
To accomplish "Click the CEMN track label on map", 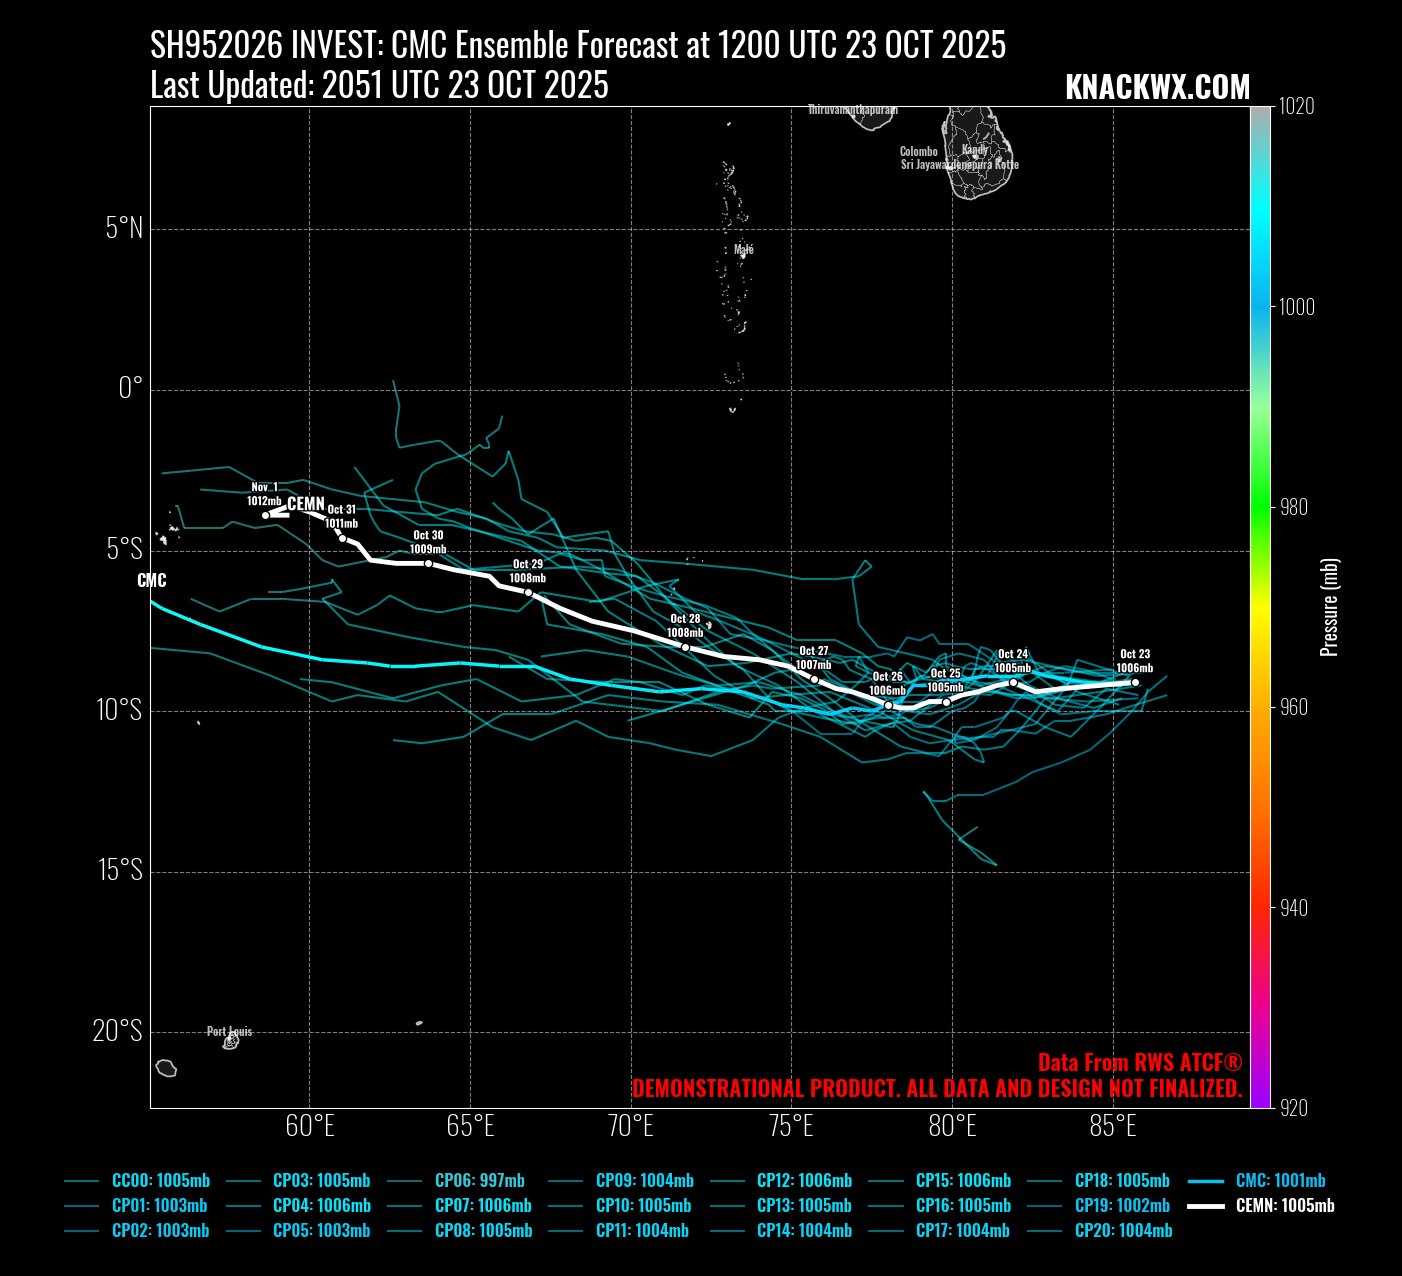I will click(x=306, y=504).
